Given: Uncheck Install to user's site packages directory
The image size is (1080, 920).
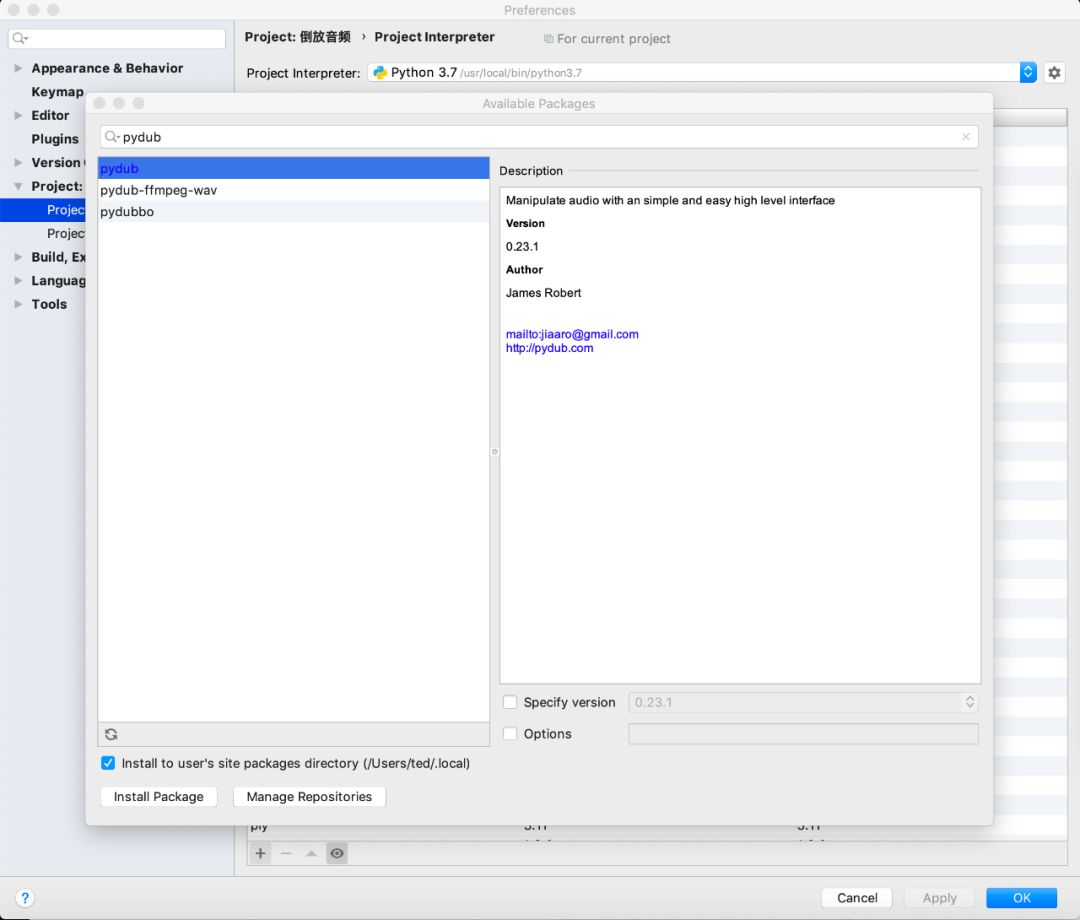Looking at the screenshot, I should [x=108, y=763].
